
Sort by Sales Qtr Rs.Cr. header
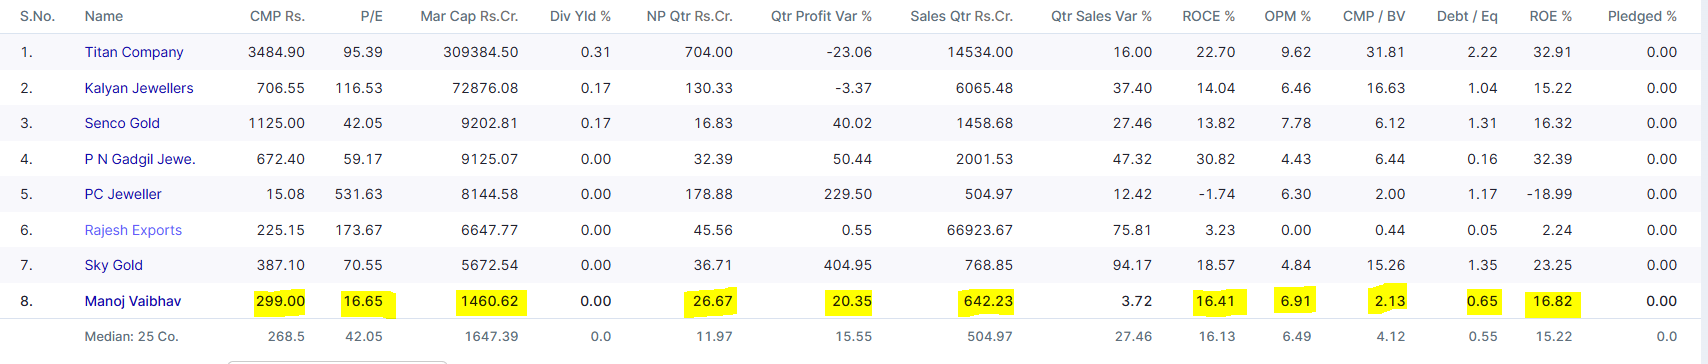click(961, 16)
